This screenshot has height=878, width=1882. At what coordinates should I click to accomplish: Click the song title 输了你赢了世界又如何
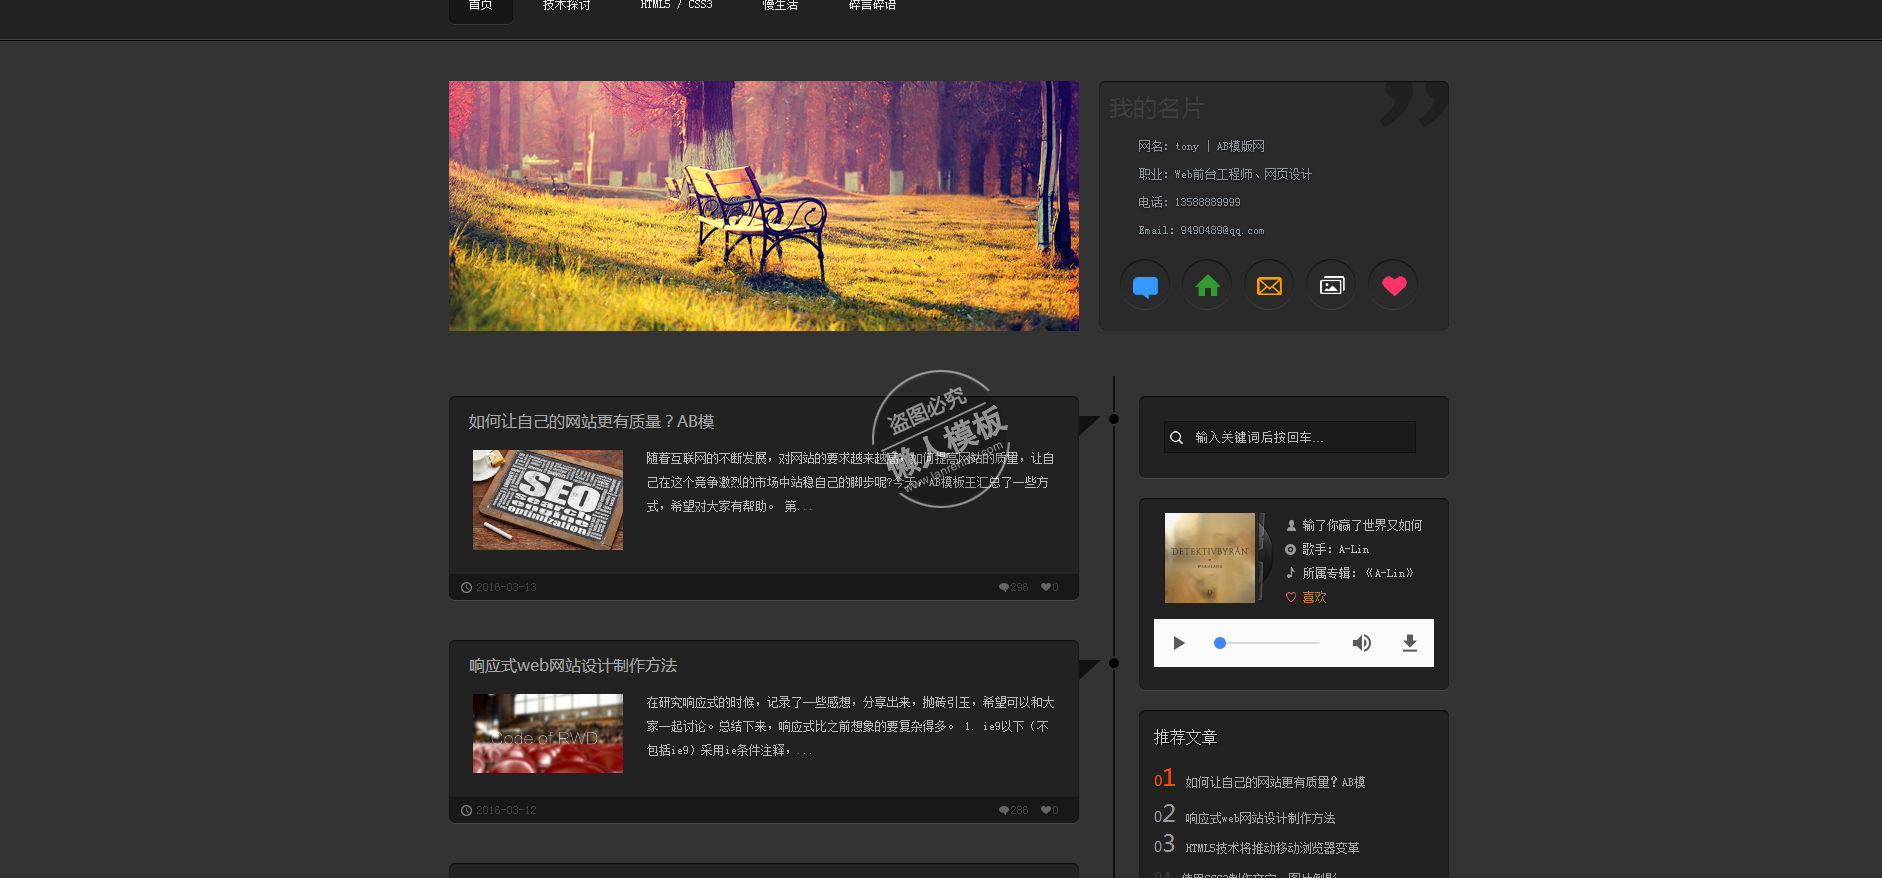tap(1362, 525)
